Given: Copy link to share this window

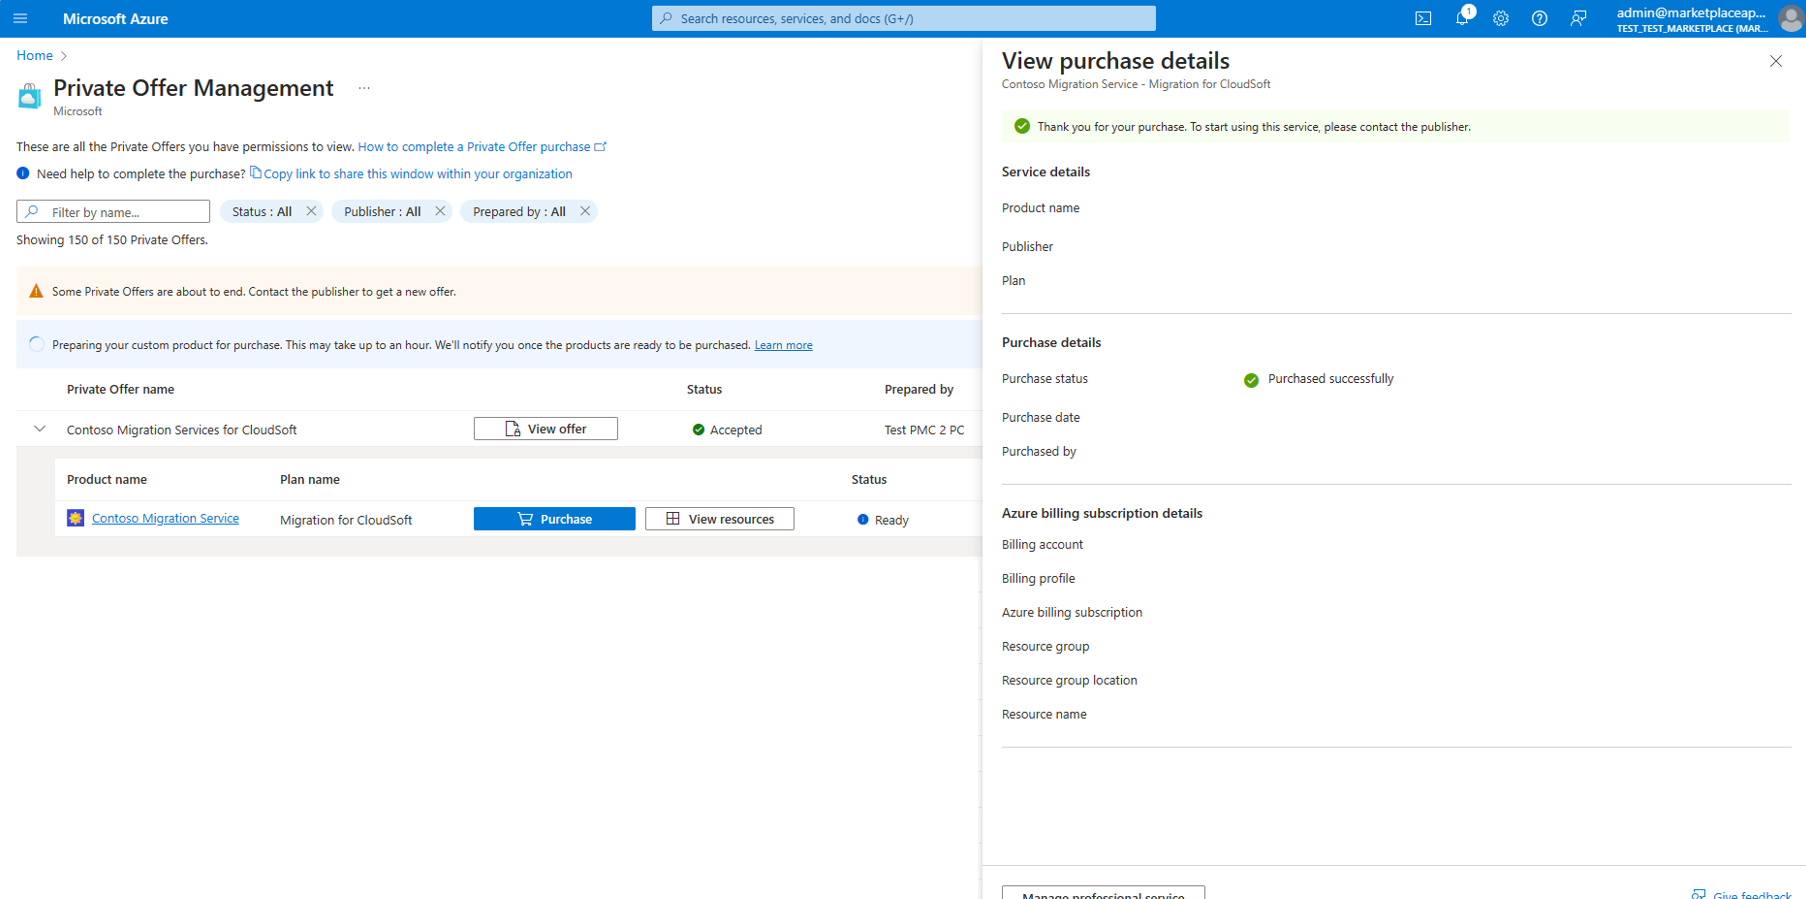Looking at the screenshot, I should pos(411,173).
